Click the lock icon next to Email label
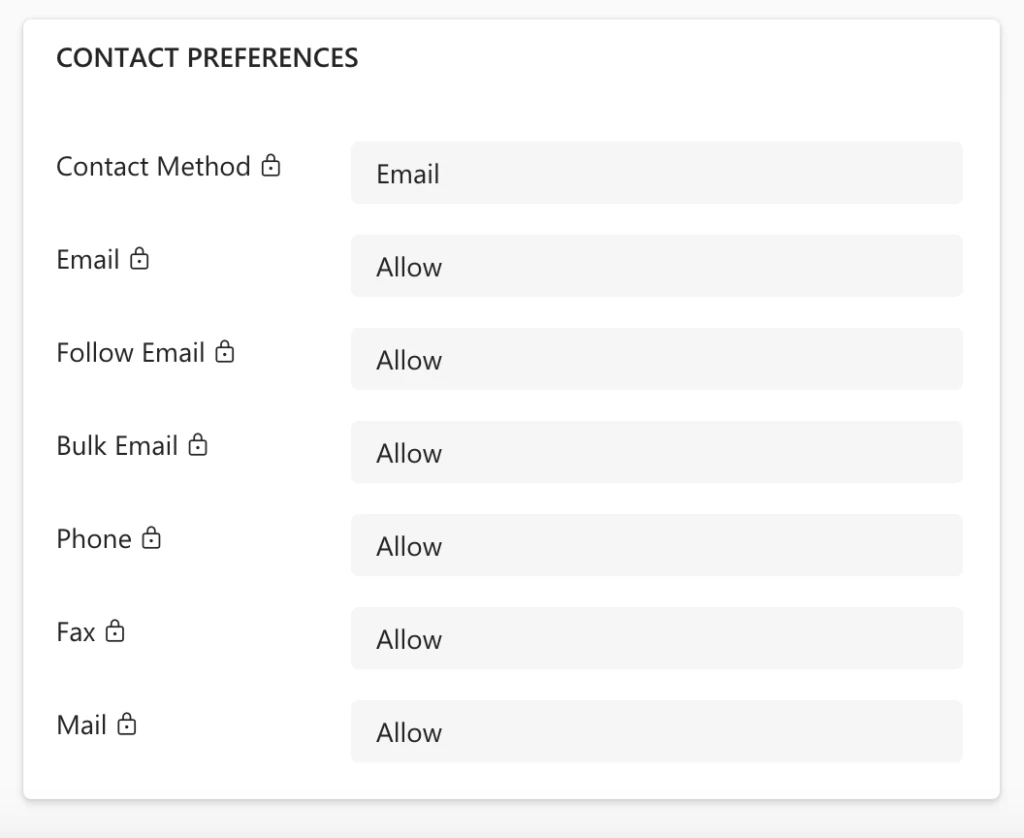The image size is (1024, 838). pos(140,260)
